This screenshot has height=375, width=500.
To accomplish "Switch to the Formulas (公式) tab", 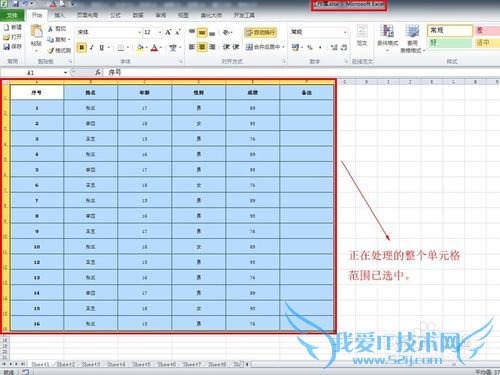I will point(115,15).
